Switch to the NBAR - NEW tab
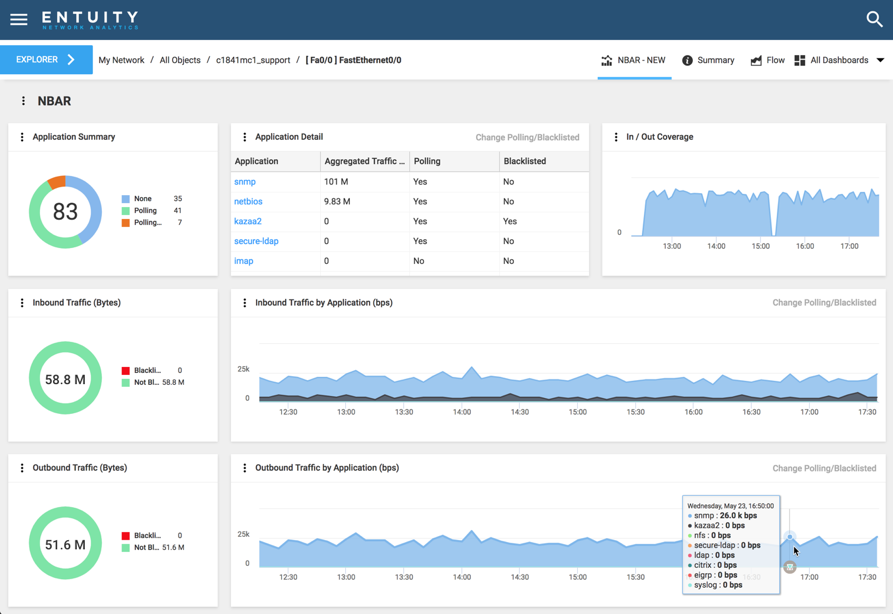 point(634,60)
